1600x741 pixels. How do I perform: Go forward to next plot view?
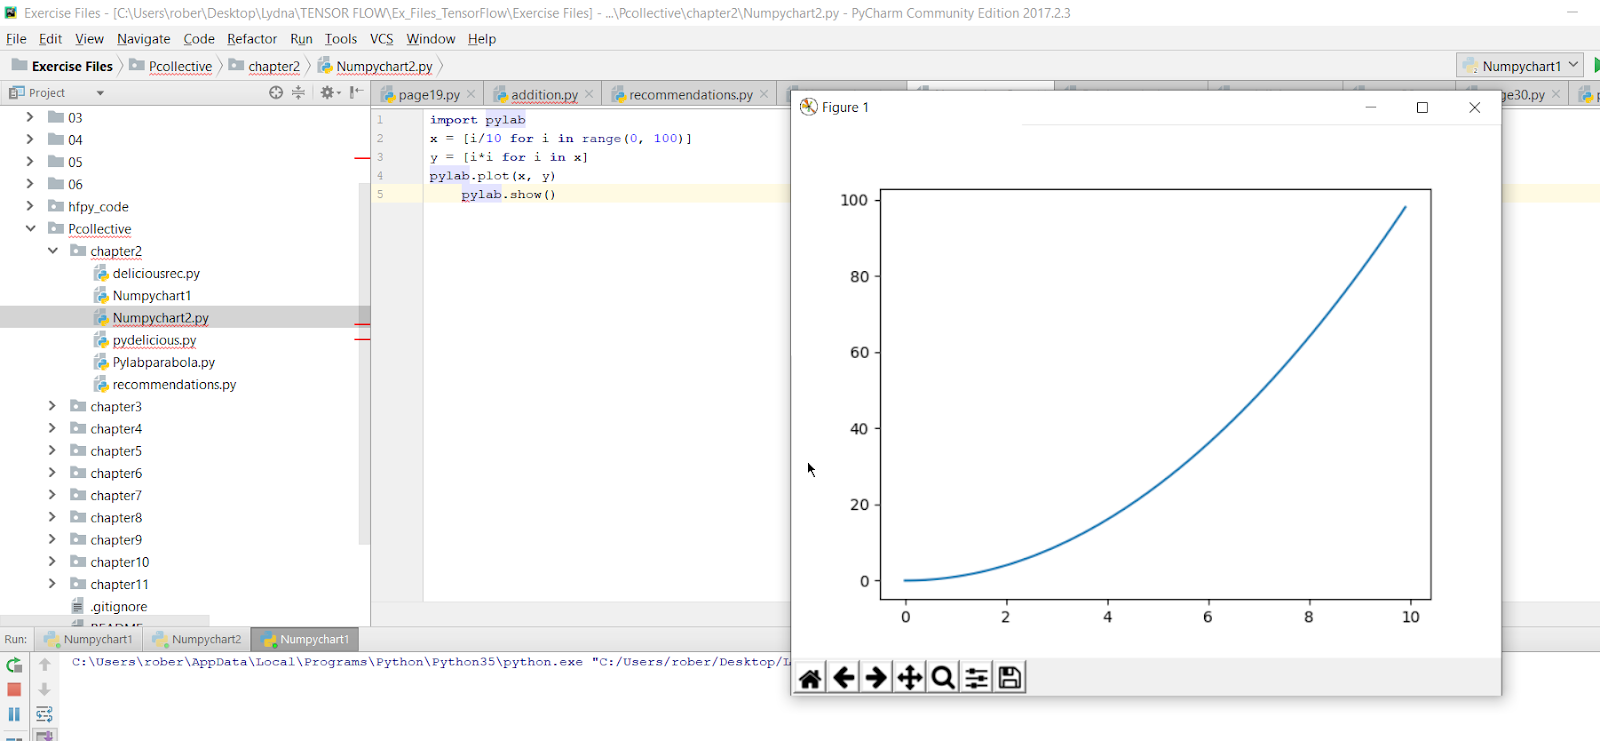876,678
